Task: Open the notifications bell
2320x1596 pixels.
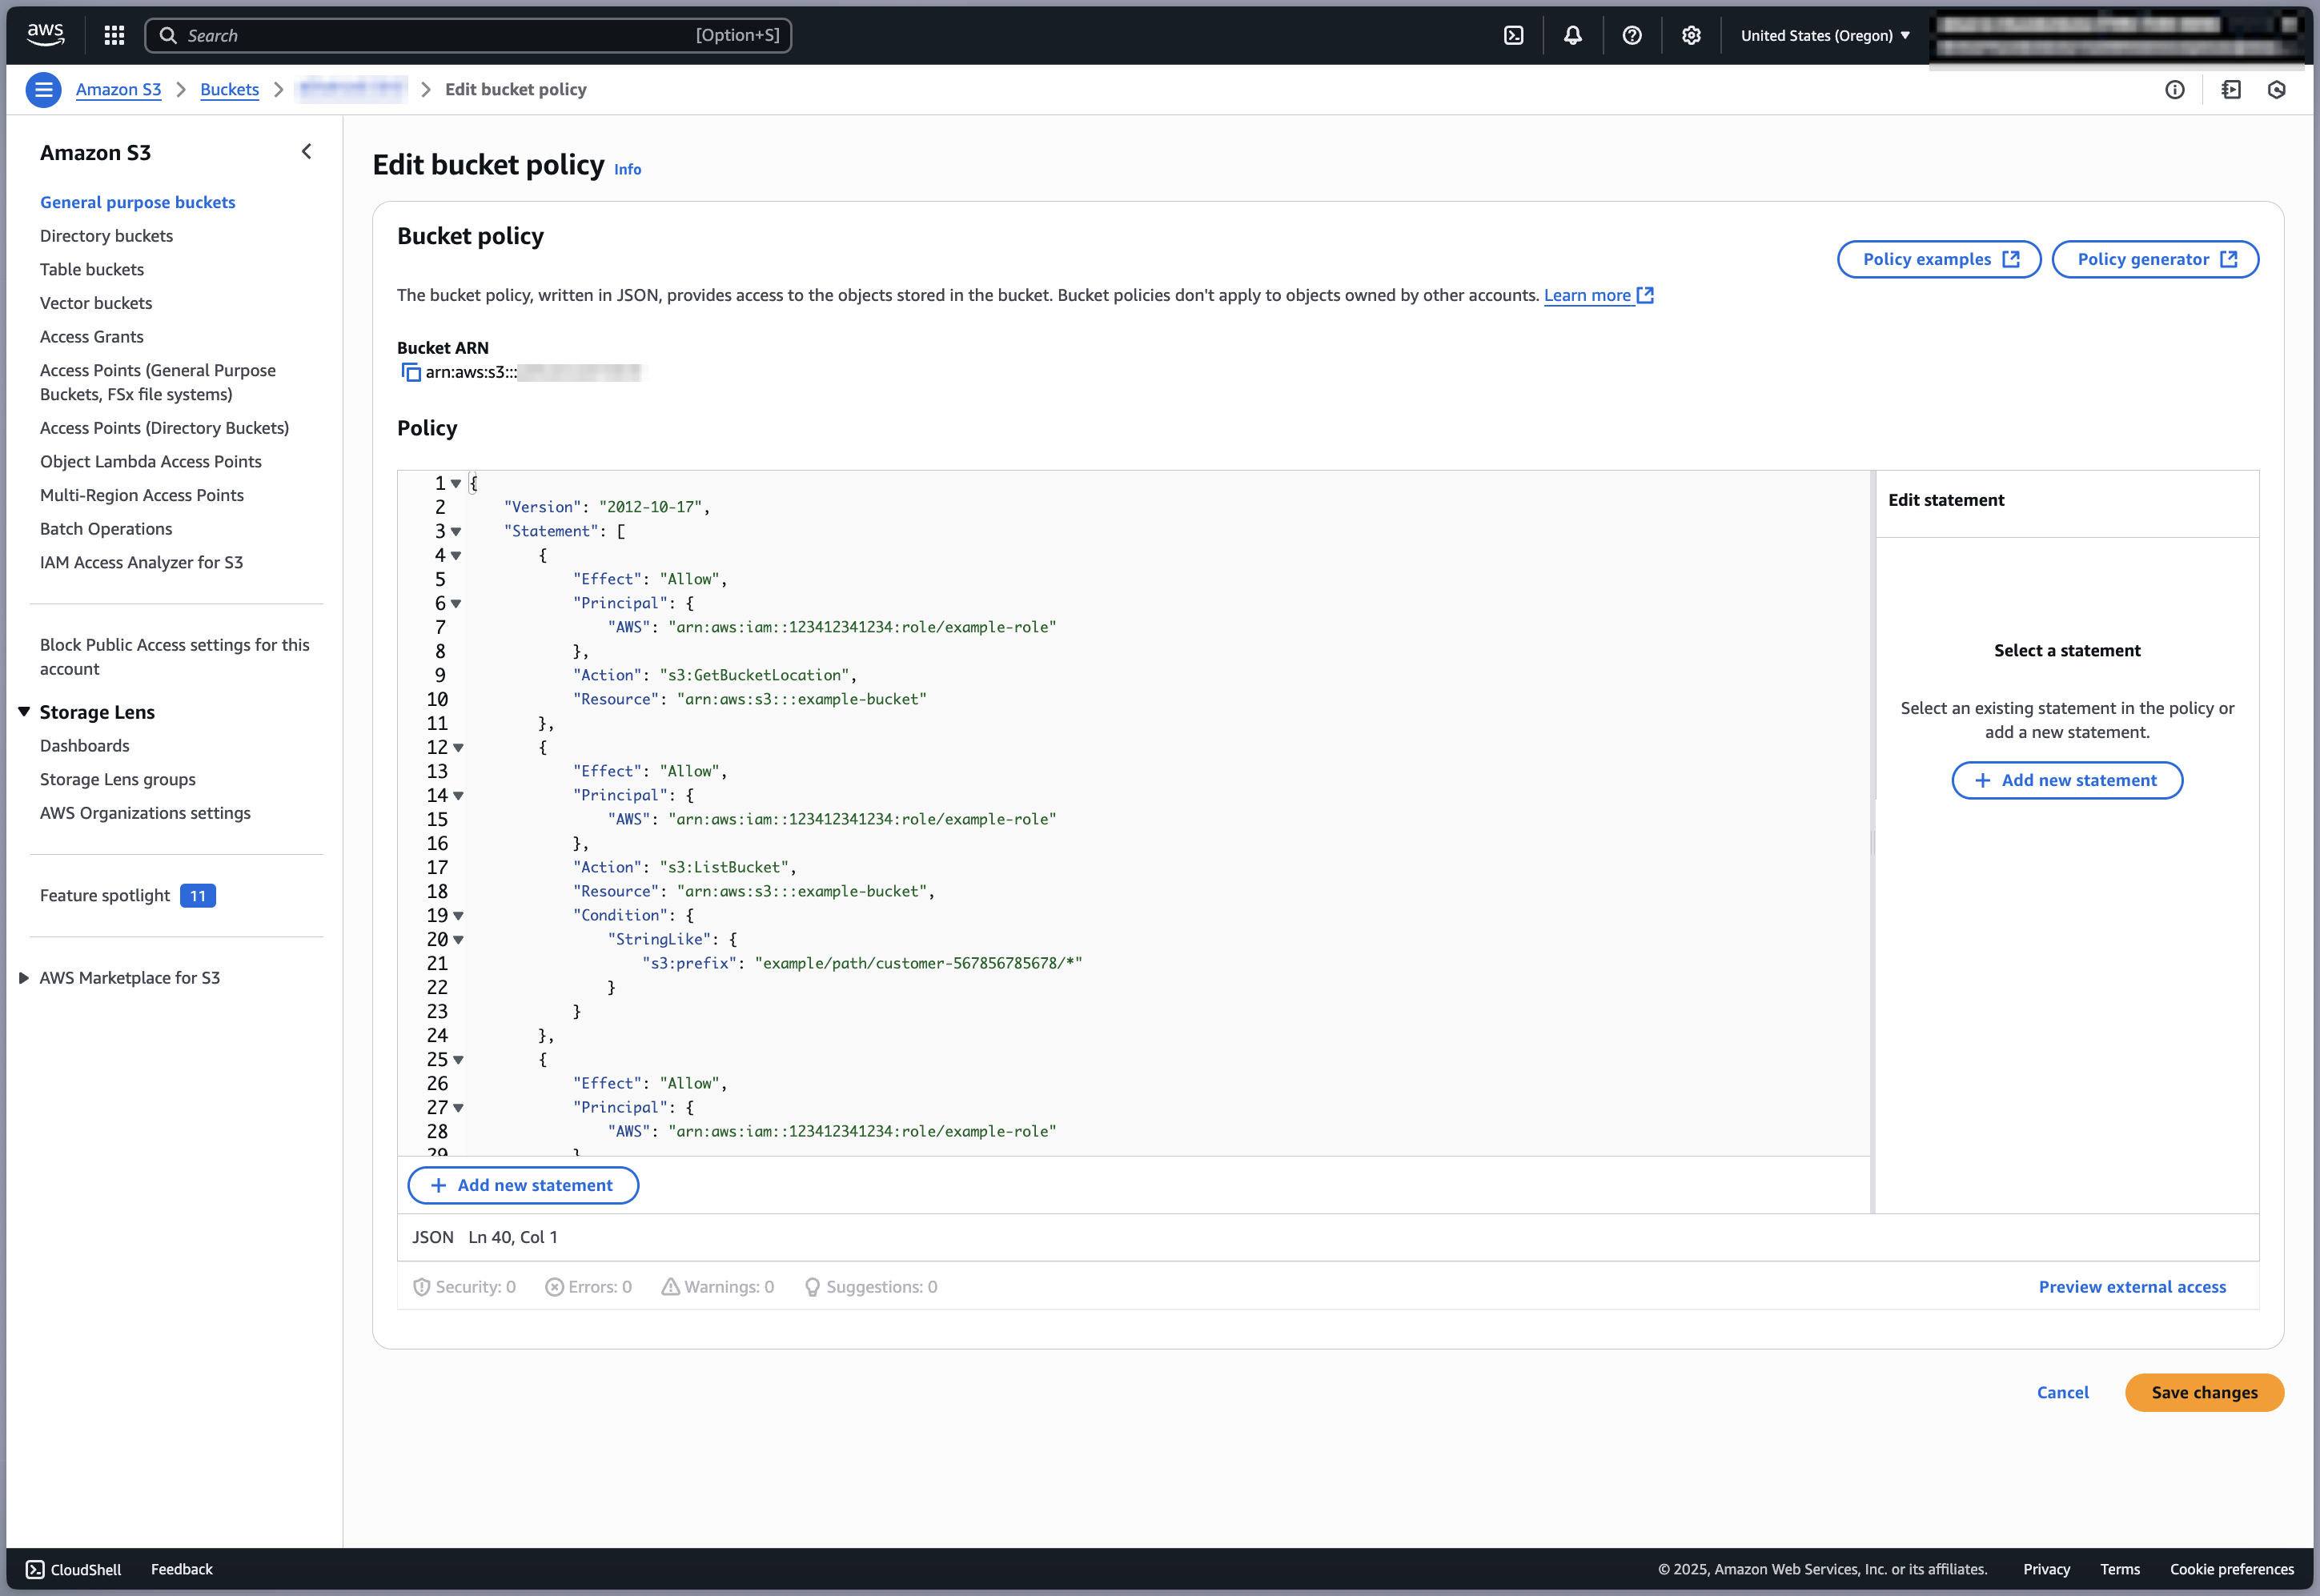Action: (x=1573, y=35)
